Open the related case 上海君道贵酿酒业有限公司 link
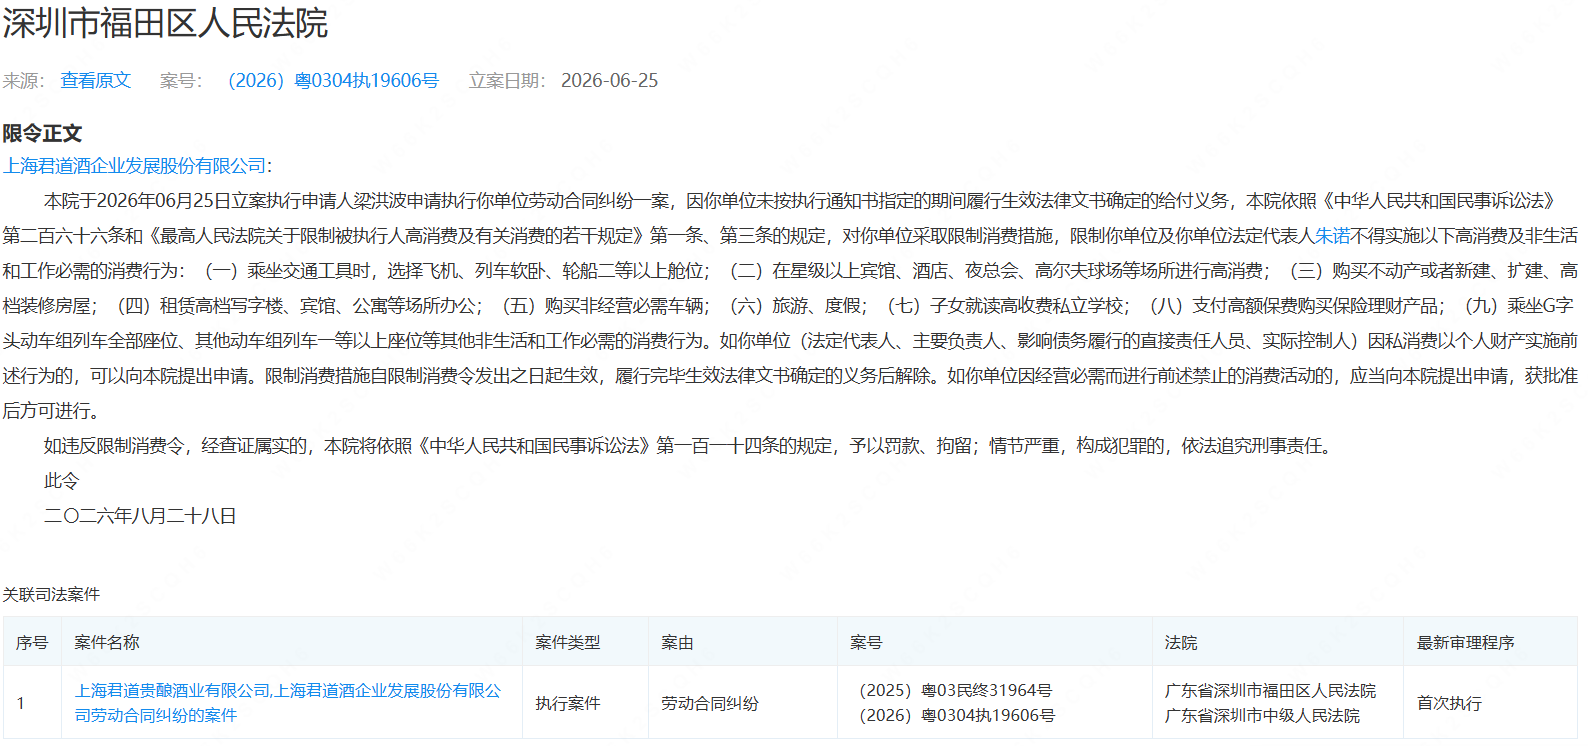 point(288,703)
